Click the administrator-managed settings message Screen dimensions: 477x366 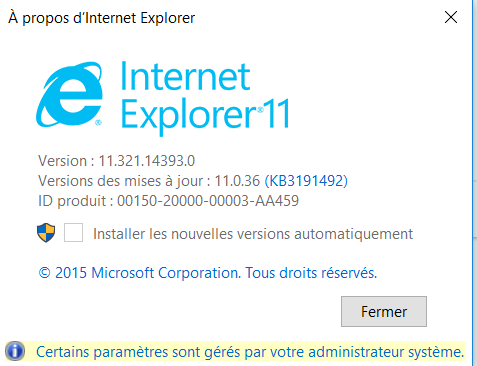point(250,352)
